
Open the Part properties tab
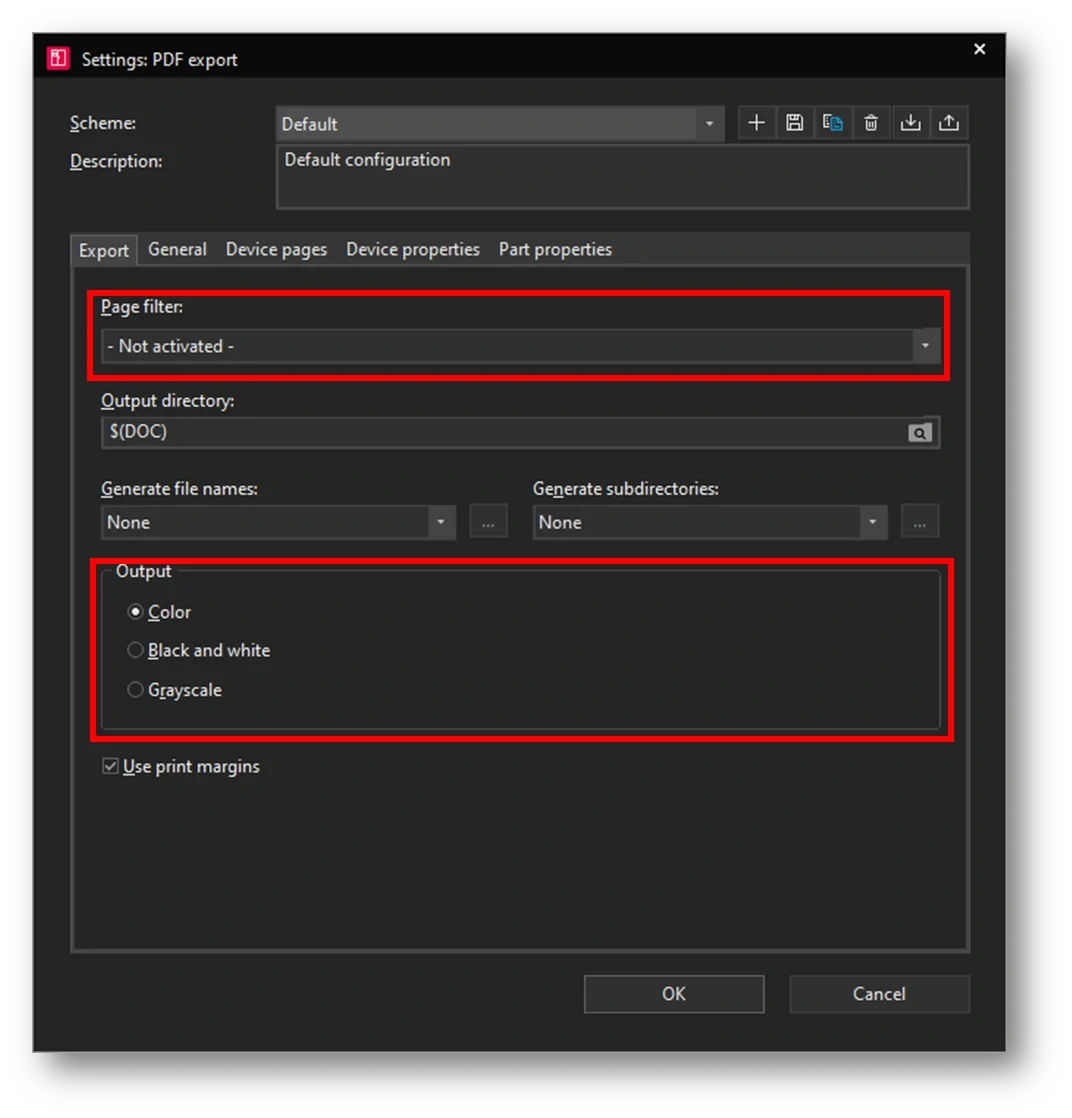pos(555,250)
